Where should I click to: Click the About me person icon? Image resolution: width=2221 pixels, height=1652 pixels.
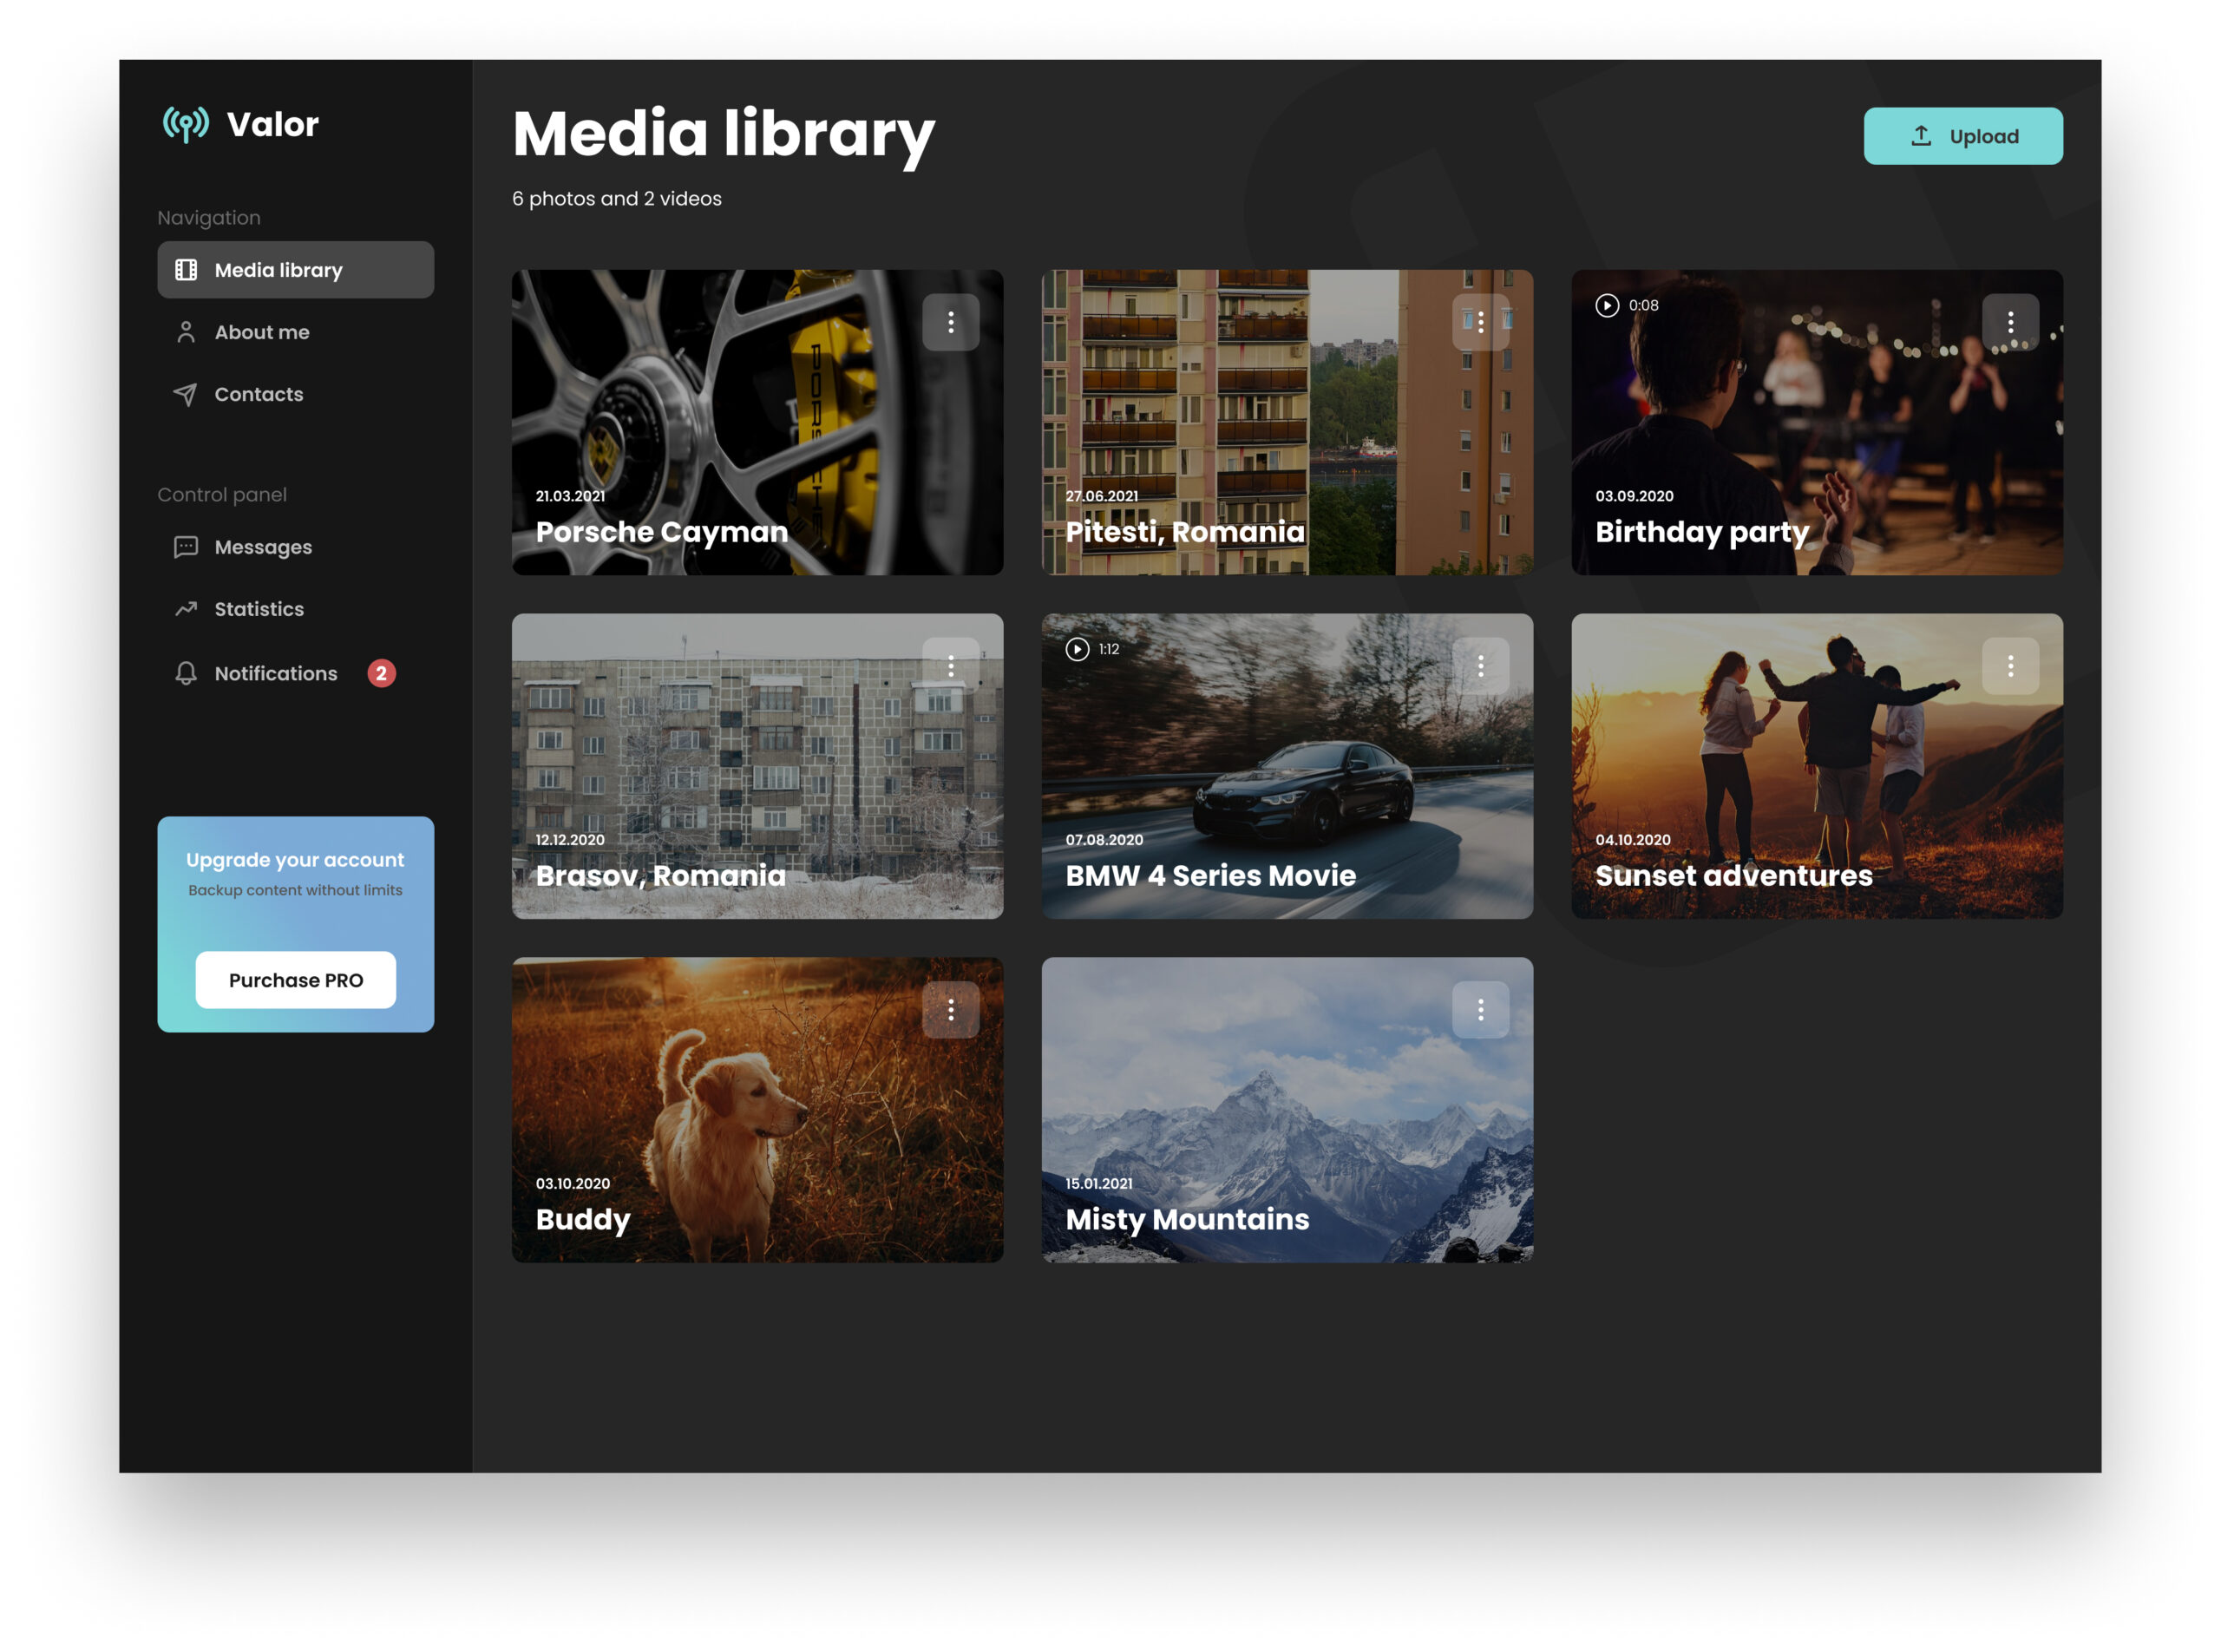(x=186, y=332)
